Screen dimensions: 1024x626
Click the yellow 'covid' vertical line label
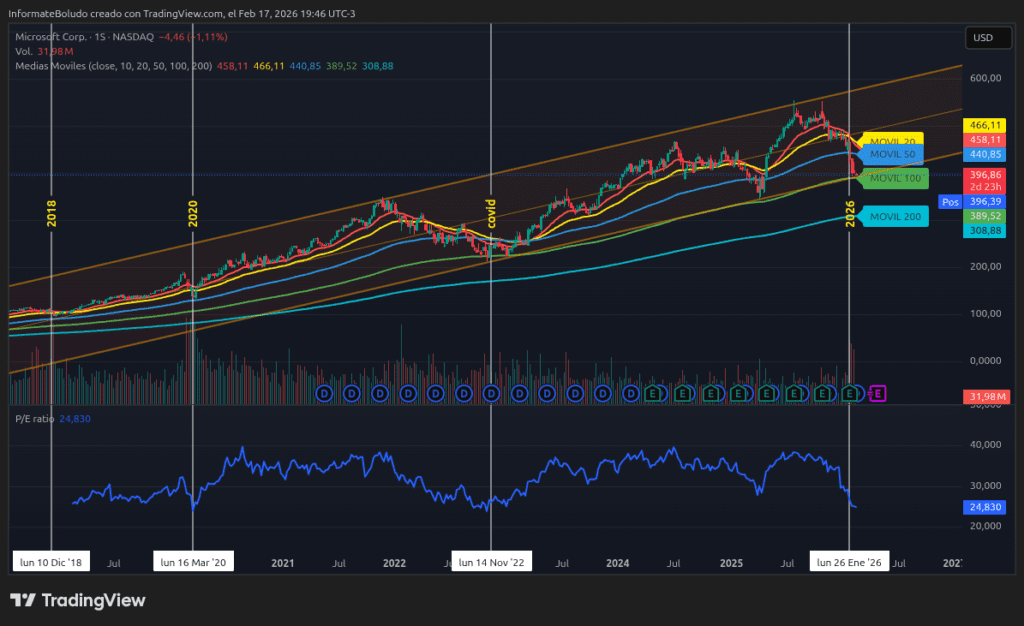pyautogui.click(x=491, y=214)
